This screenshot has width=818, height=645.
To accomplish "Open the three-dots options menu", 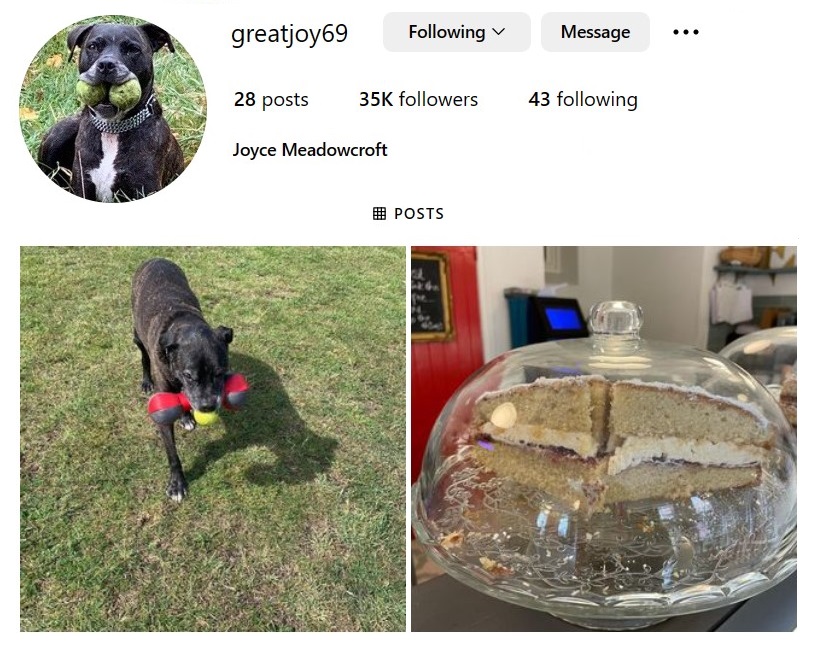I will point(685,32).
